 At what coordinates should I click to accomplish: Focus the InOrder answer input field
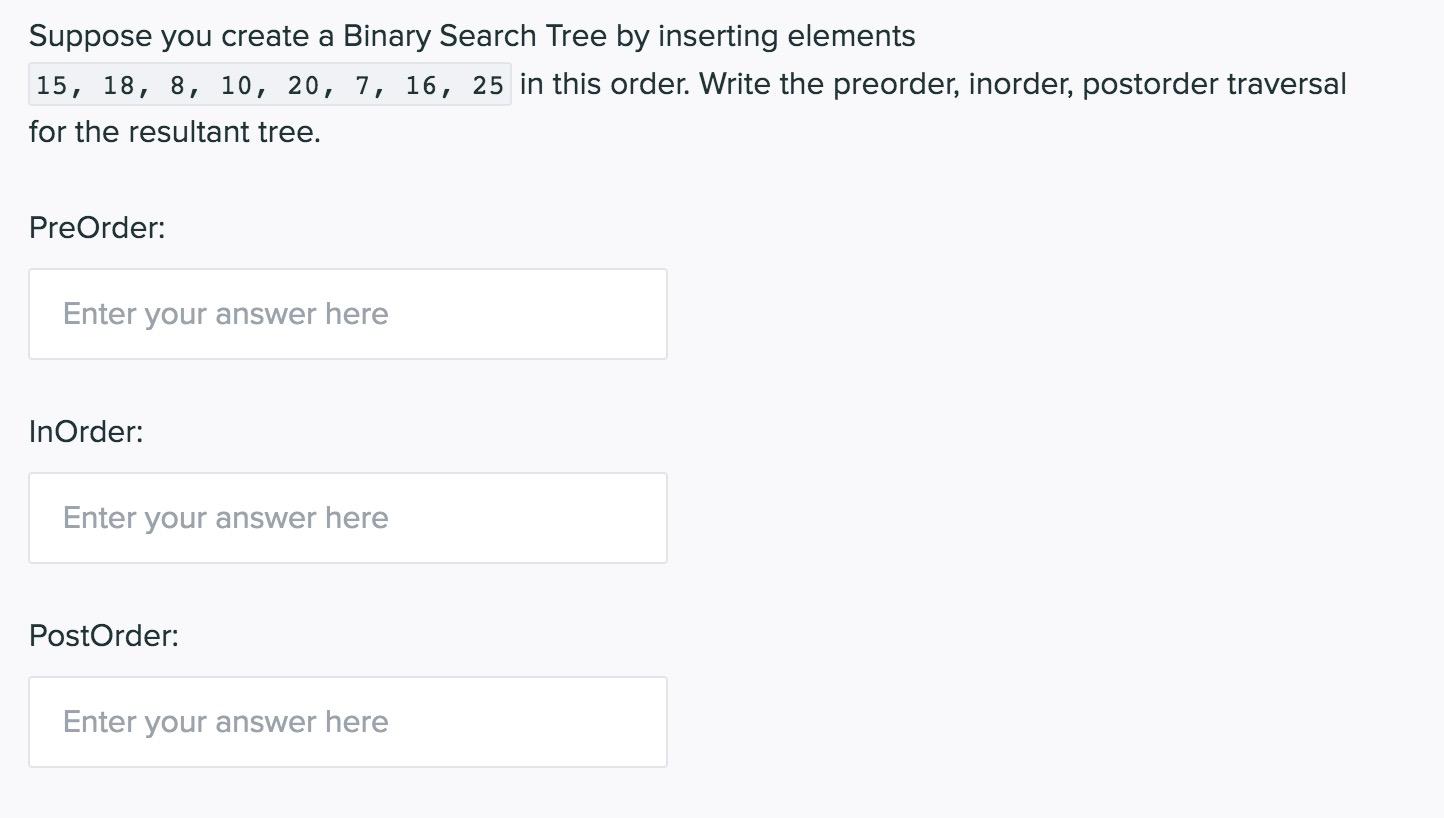tap(348, 518)
